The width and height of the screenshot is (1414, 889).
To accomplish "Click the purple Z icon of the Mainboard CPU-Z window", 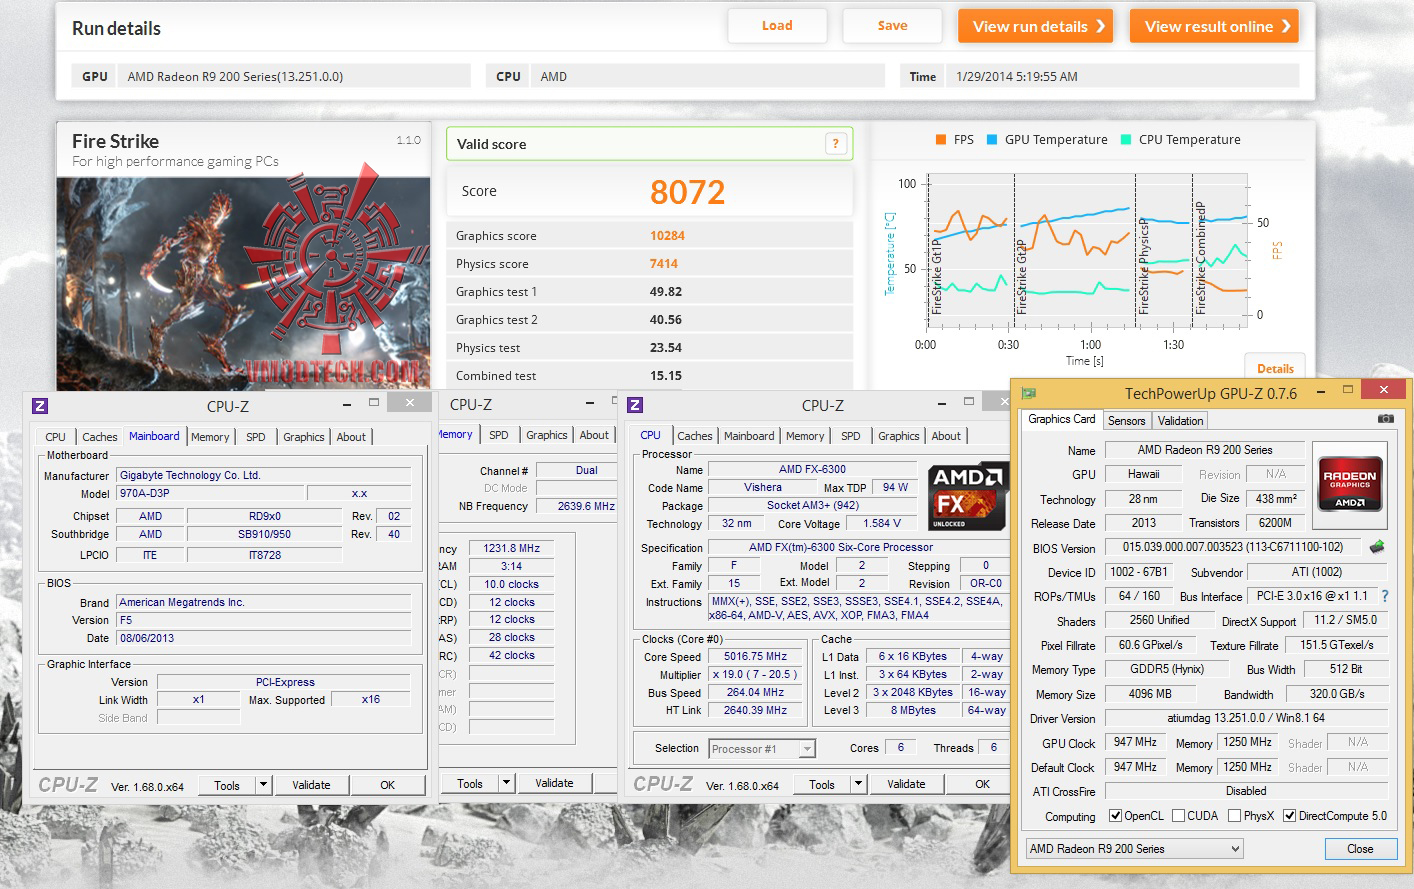I will click(40, 406).
